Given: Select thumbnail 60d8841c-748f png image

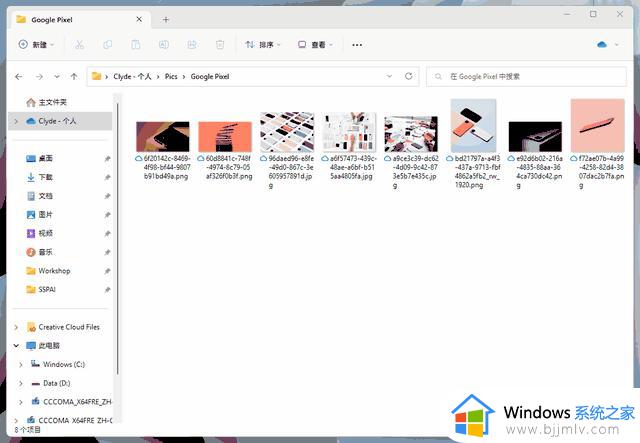Looking at the screenshot, I should (x=225, y=136).
